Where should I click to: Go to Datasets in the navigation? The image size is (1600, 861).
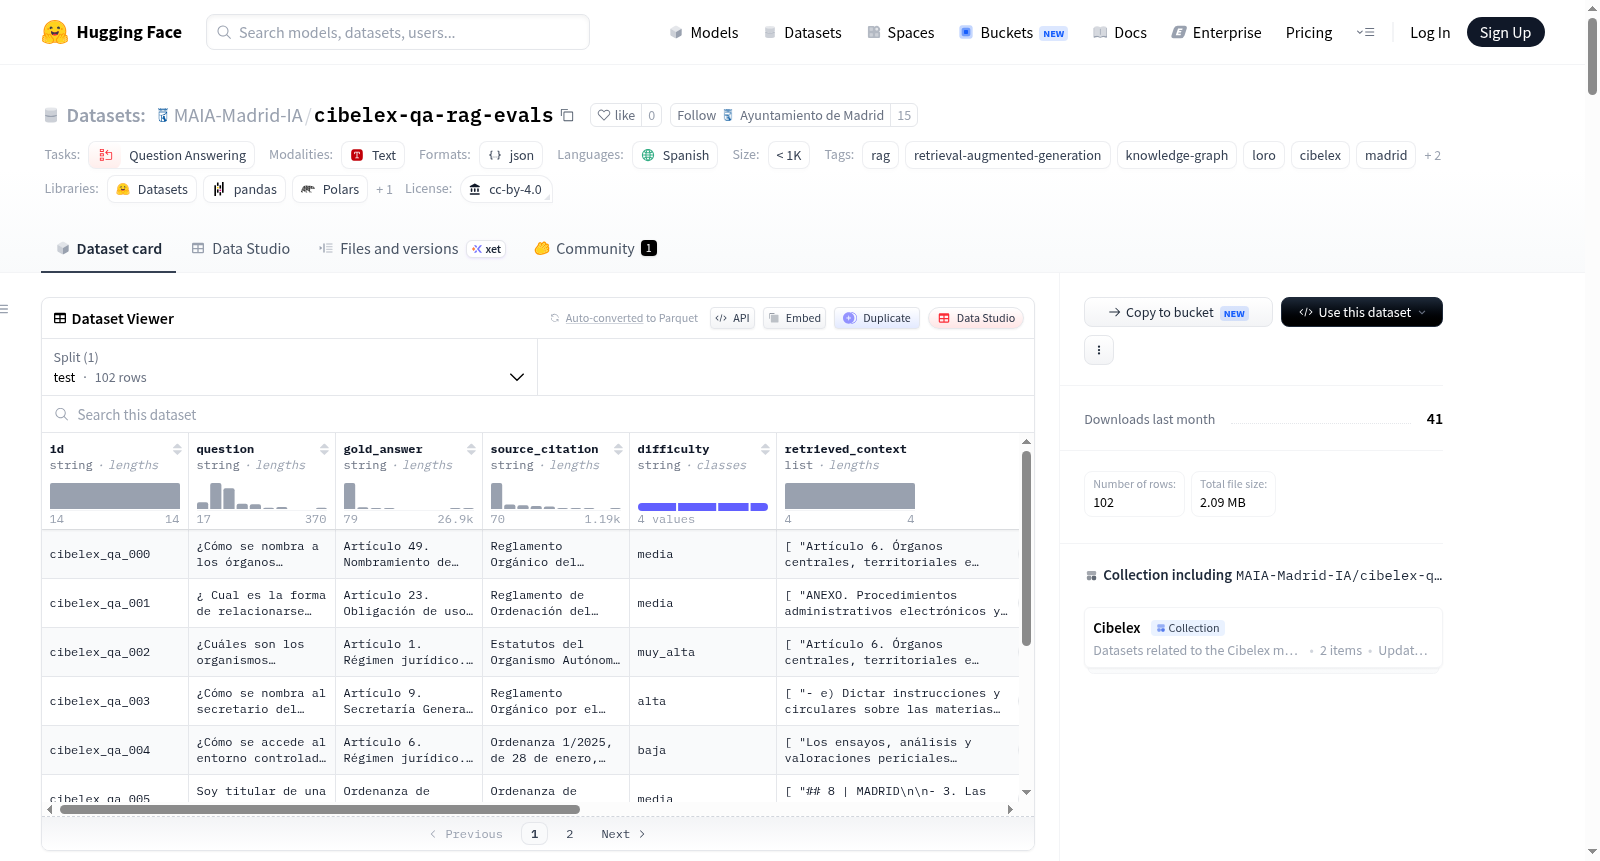pyautogui.click(x=802, y=32)
